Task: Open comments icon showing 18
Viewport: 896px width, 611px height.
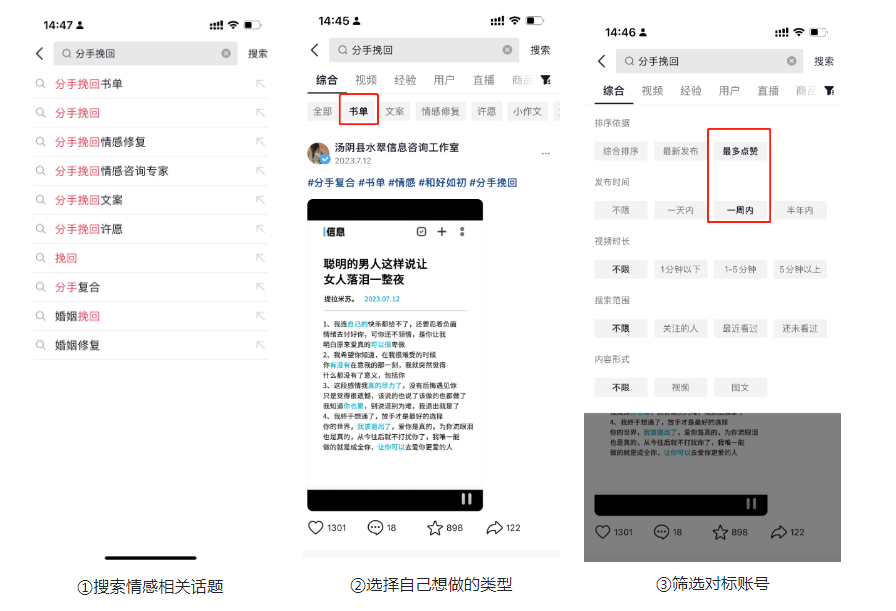Action: (x=375, y=528)
